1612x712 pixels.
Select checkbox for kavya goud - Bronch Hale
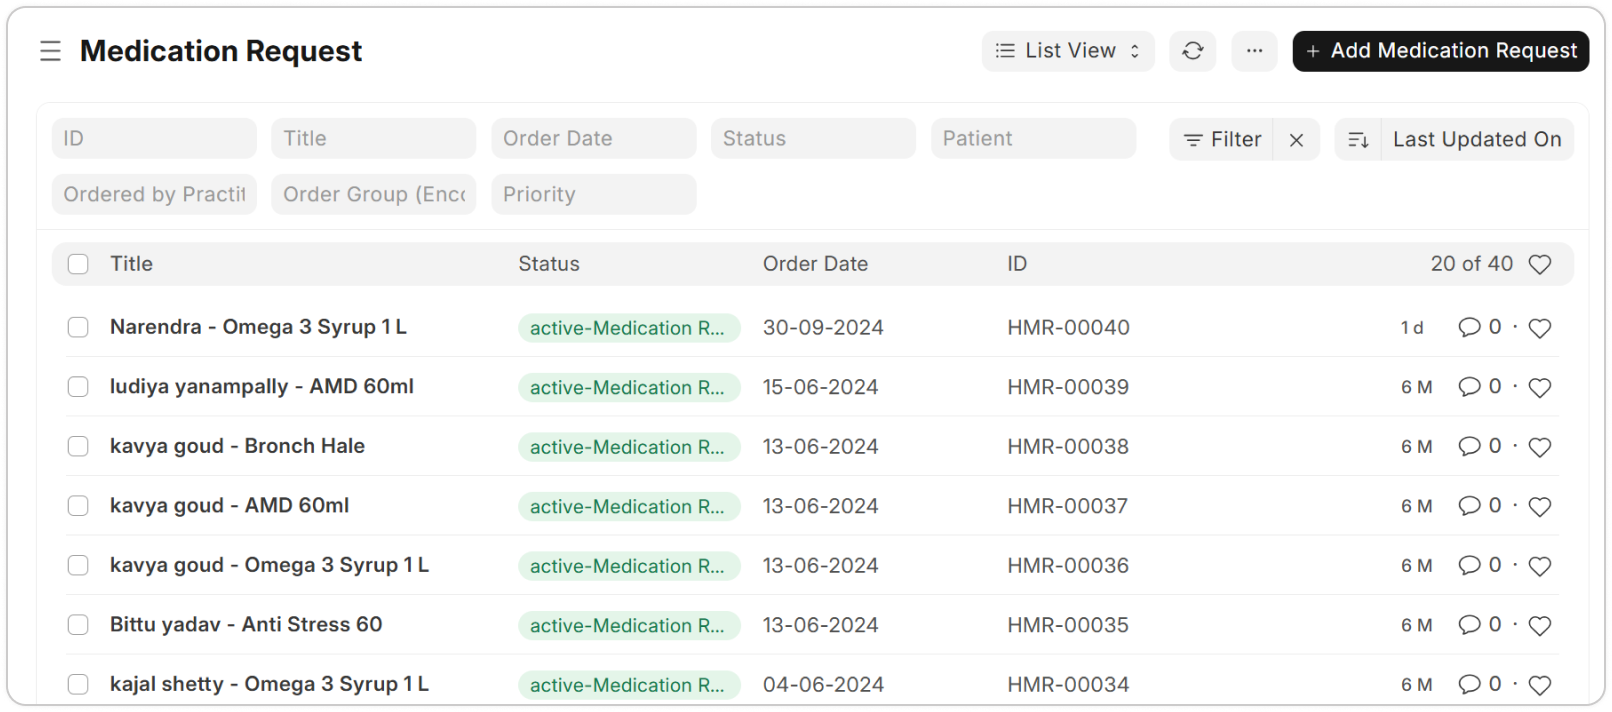78,446
